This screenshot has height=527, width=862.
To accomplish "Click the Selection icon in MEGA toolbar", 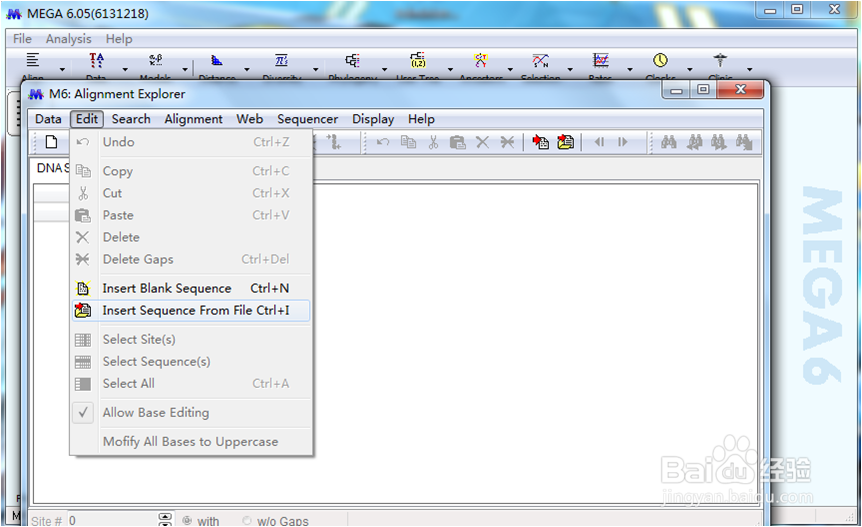I will coord(540,59).
